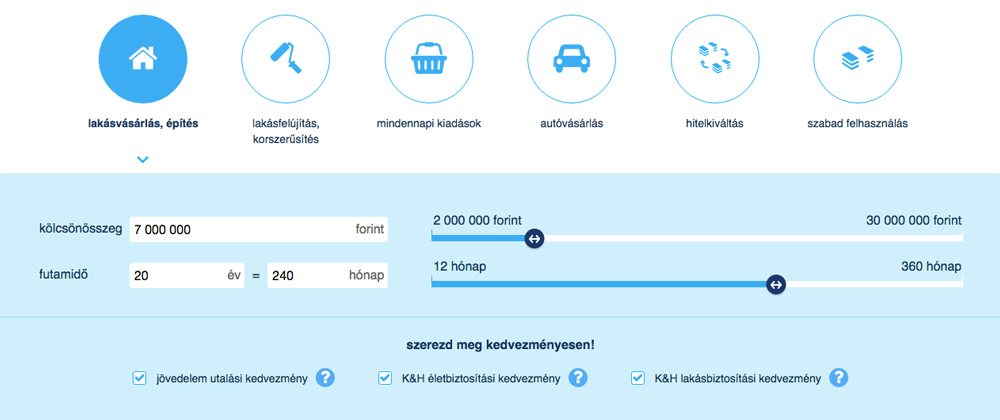The height and width of the screenshot is (420, 1000).
Task: Click the kölcsönösszeg amount input field
Action: (x=258, y=229)
